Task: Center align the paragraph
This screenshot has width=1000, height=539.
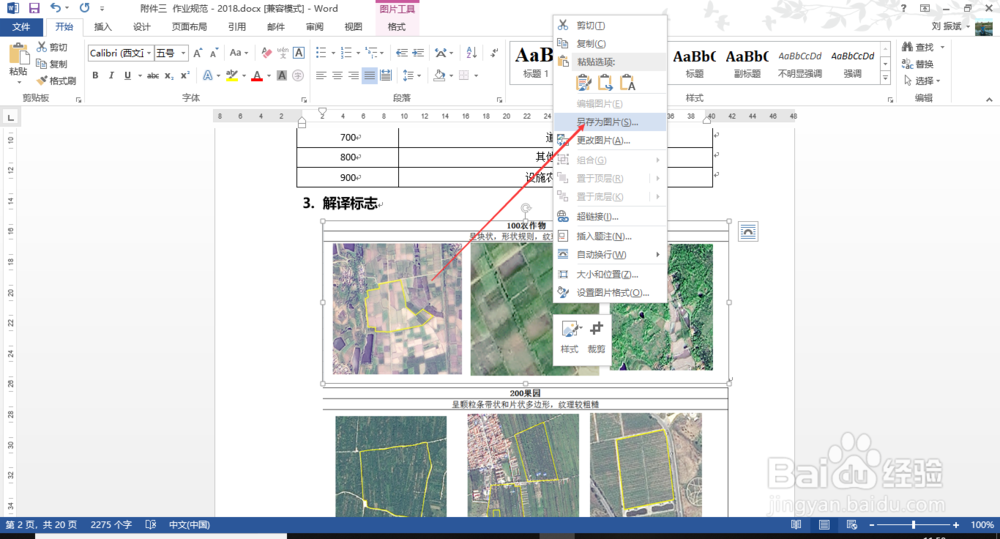Action: pyautogui.click(x=337, y=76)
